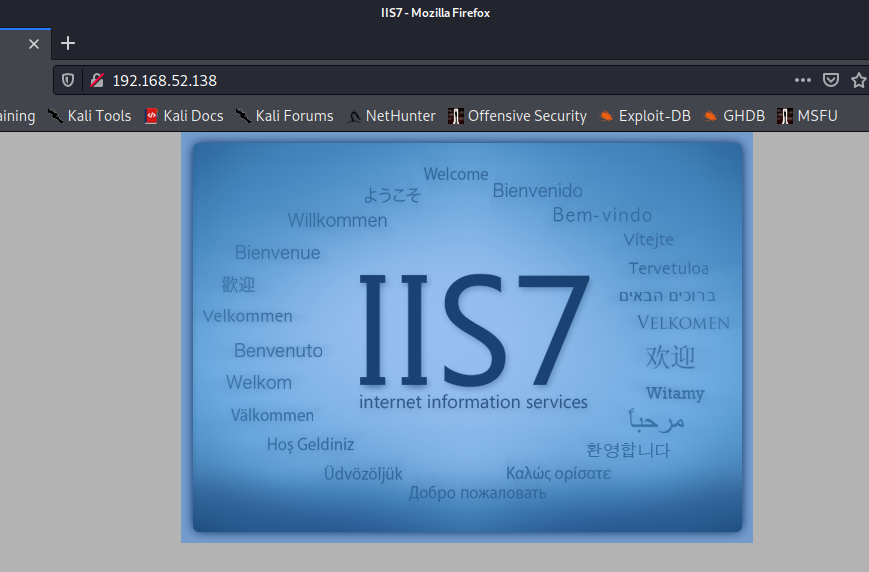Click the tracking protection shield icon

tap(68, 80)
